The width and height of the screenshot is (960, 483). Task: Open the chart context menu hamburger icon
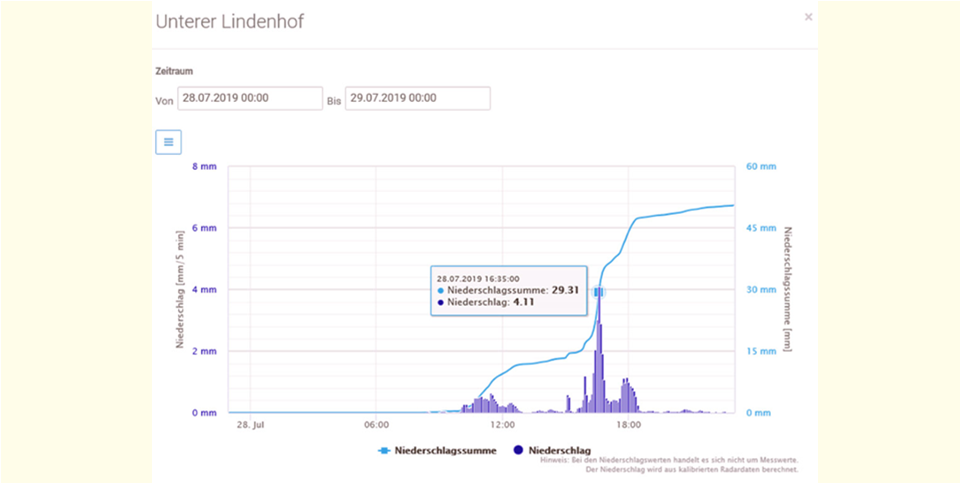point(168,142)
